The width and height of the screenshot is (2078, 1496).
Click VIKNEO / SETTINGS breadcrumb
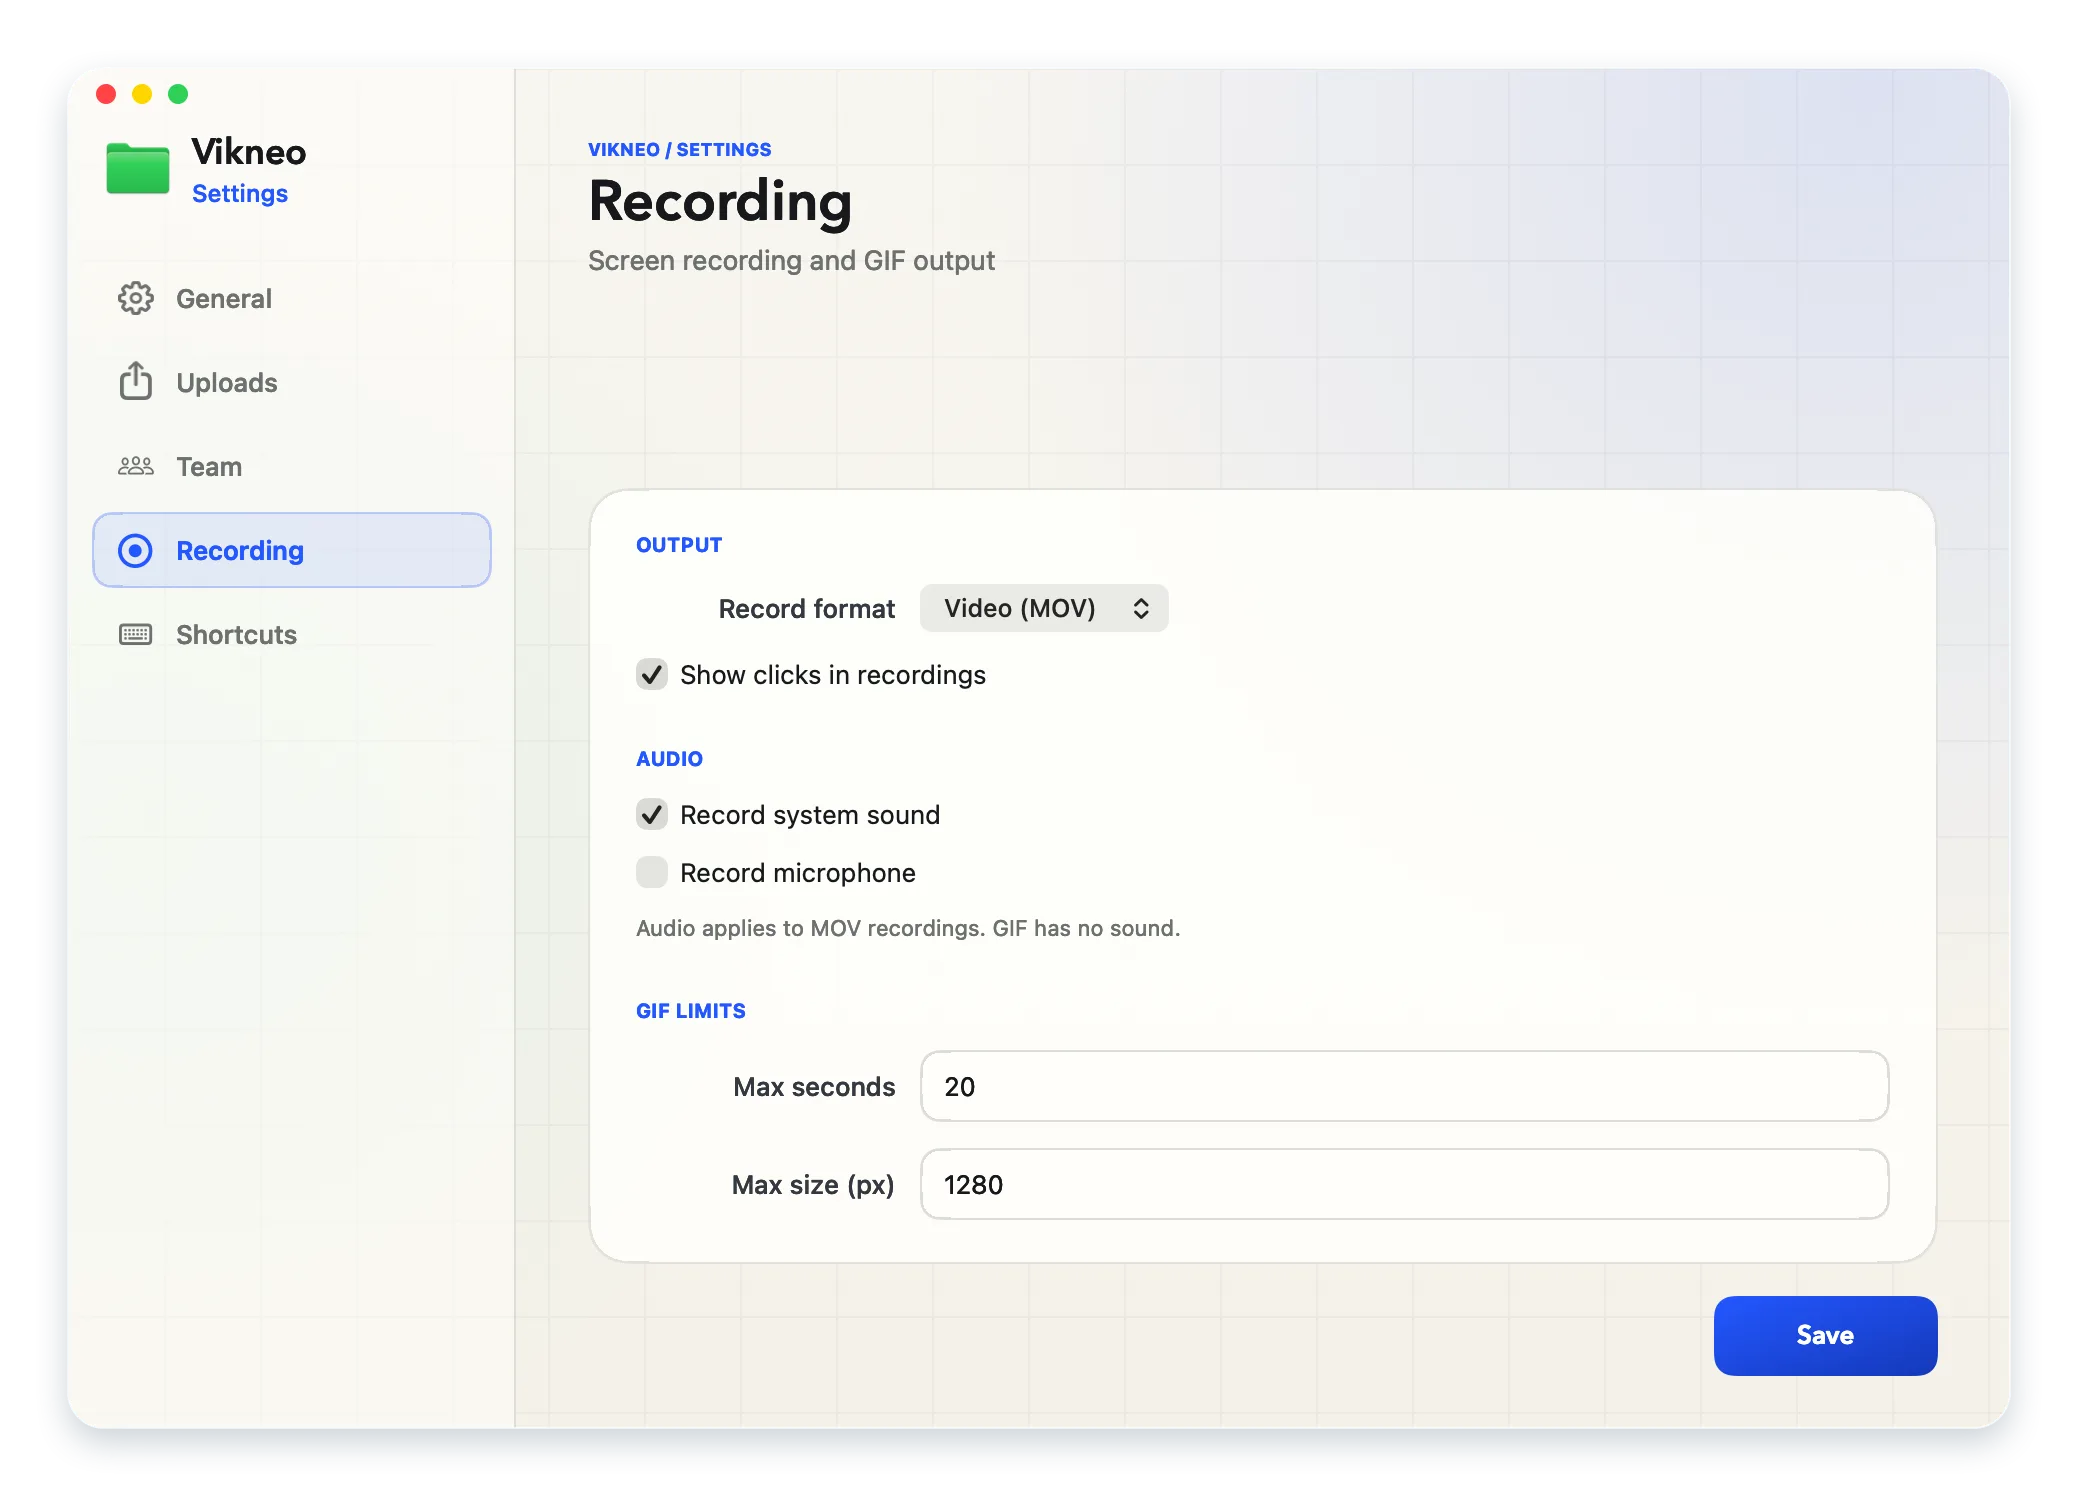coord(680,150)
